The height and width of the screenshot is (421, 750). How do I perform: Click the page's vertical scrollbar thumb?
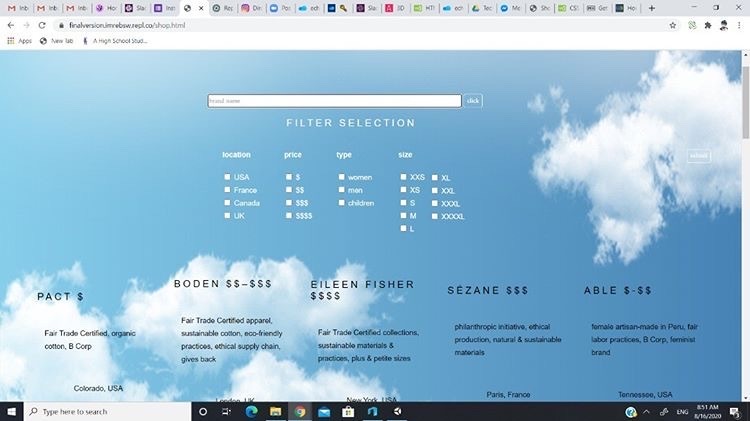click(x=746, y=103)
